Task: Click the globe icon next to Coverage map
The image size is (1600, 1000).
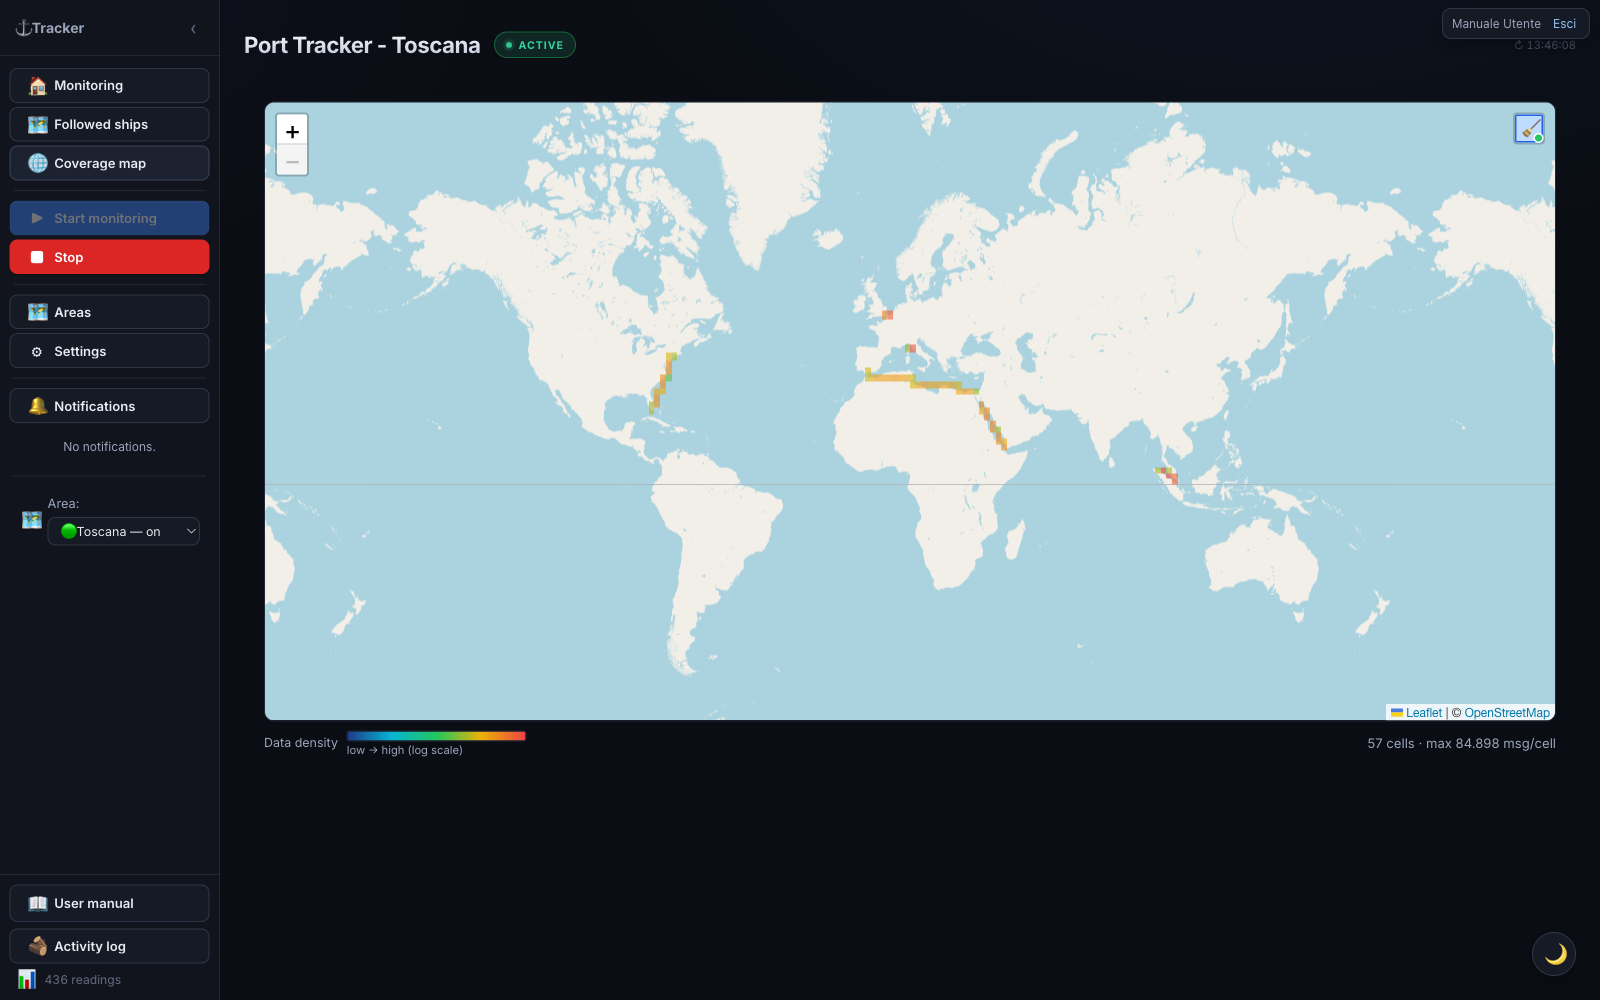Action: point(38,163)
